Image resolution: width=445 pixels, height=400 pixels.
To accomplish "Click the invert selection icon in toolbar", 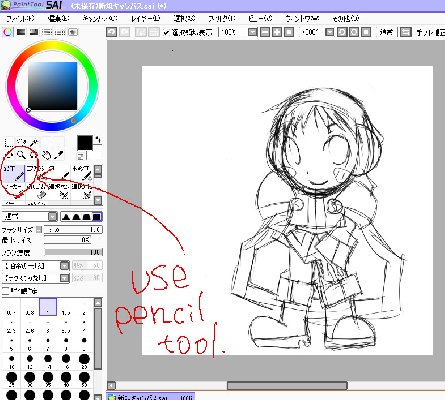I will point(153,32).
